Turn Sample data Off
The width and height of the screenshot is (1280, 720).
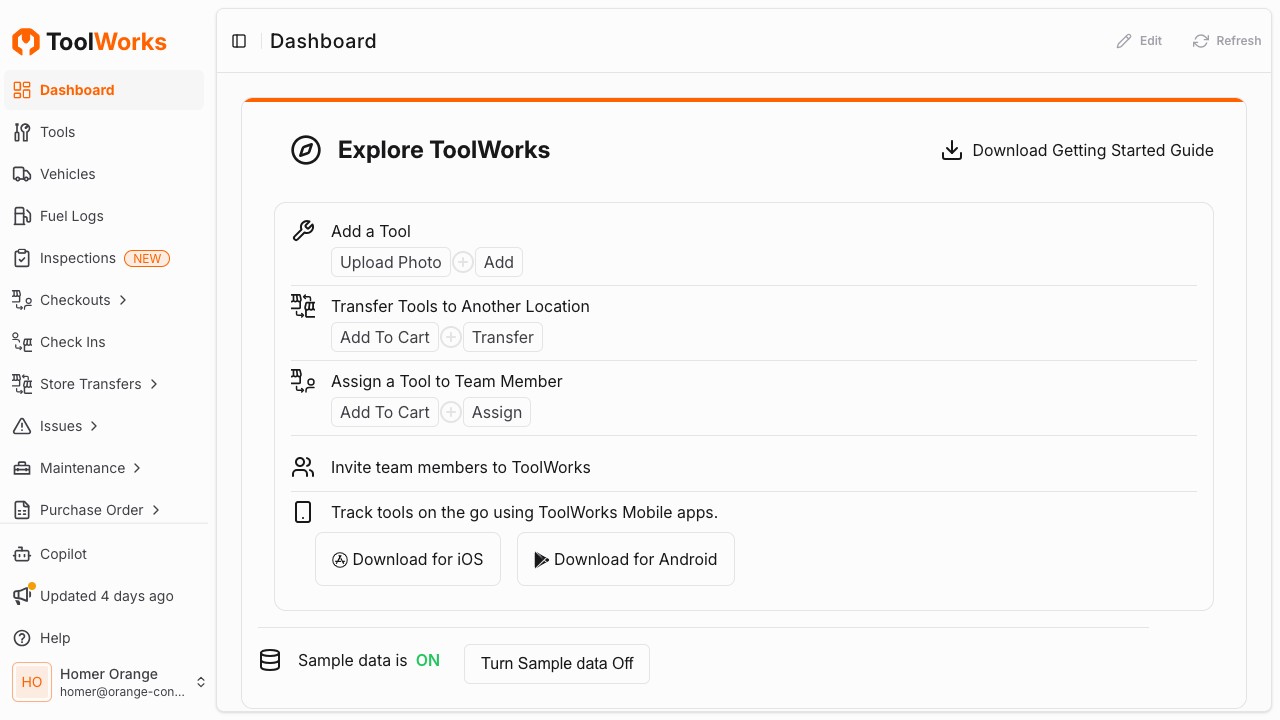(557, 664)
